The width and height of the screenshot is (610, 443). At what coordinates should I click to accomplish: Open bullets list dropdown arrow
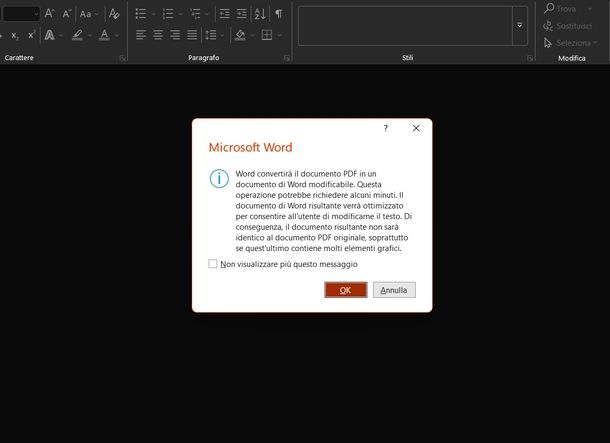153,14
